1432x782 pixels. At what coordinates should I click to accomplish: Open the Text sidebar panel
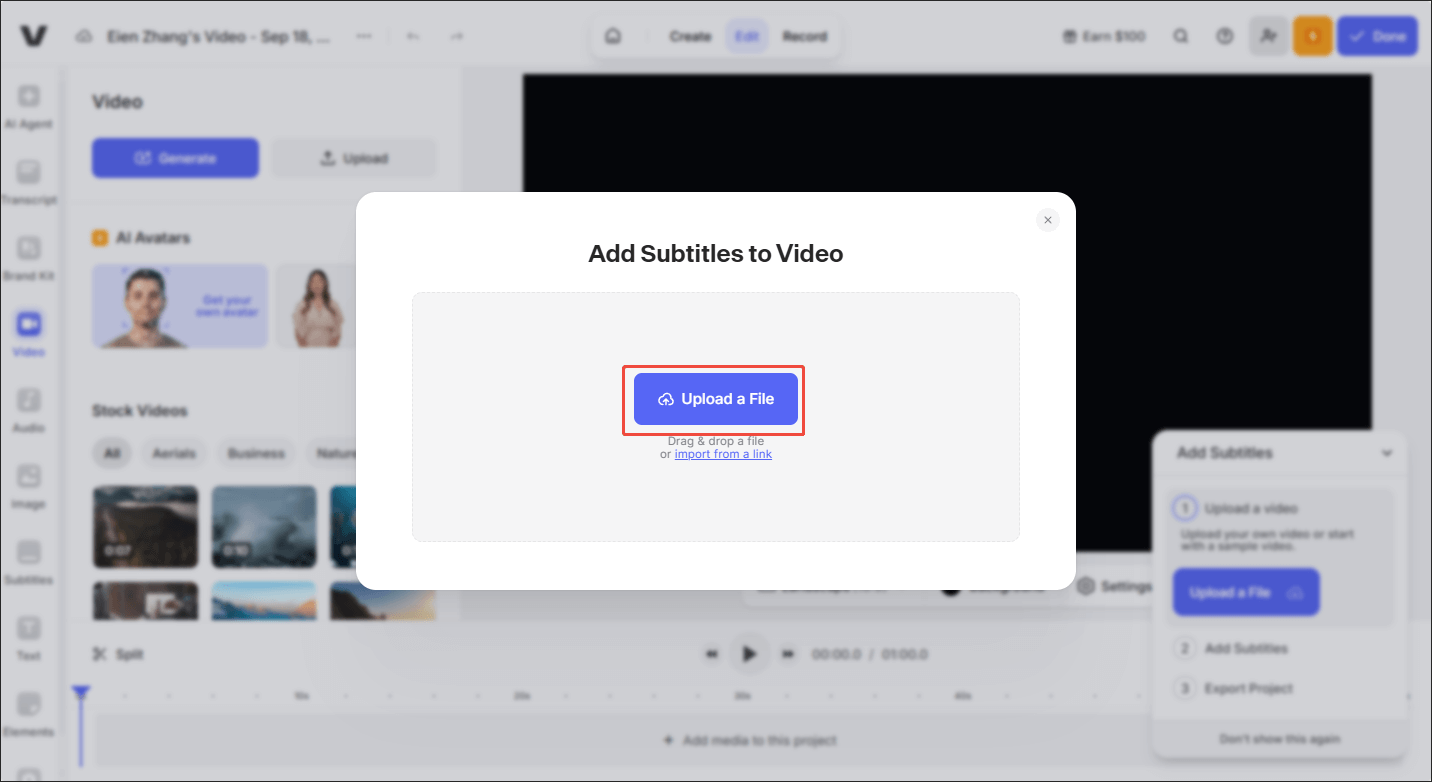click(29, 638)
